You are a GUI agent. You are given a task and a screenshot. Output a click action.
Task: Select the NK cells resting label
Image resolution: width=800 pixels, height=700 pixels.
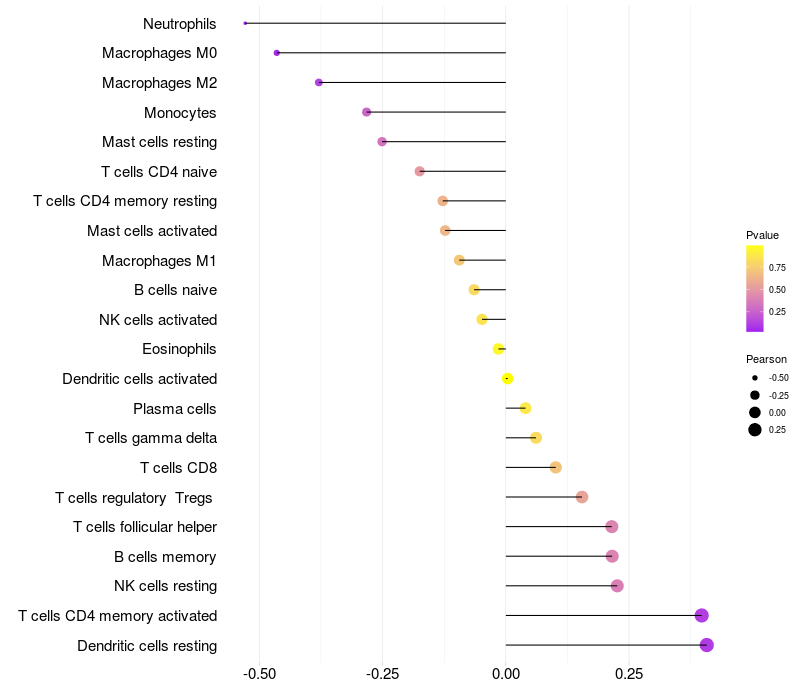tap(165, 586)
